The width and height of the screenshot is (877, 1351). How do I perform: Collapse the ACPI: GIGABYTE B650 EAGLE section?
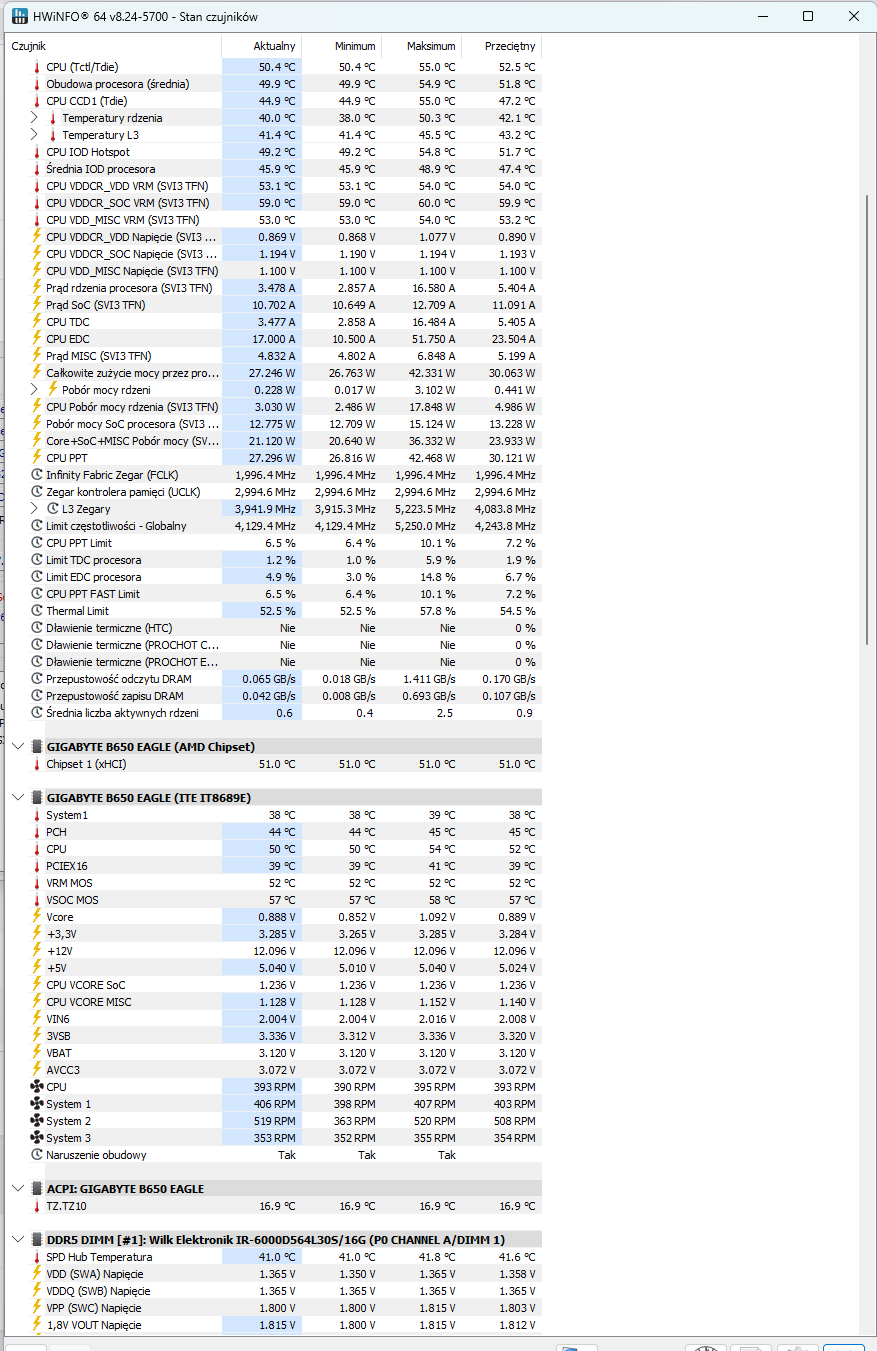[17, 1189]
